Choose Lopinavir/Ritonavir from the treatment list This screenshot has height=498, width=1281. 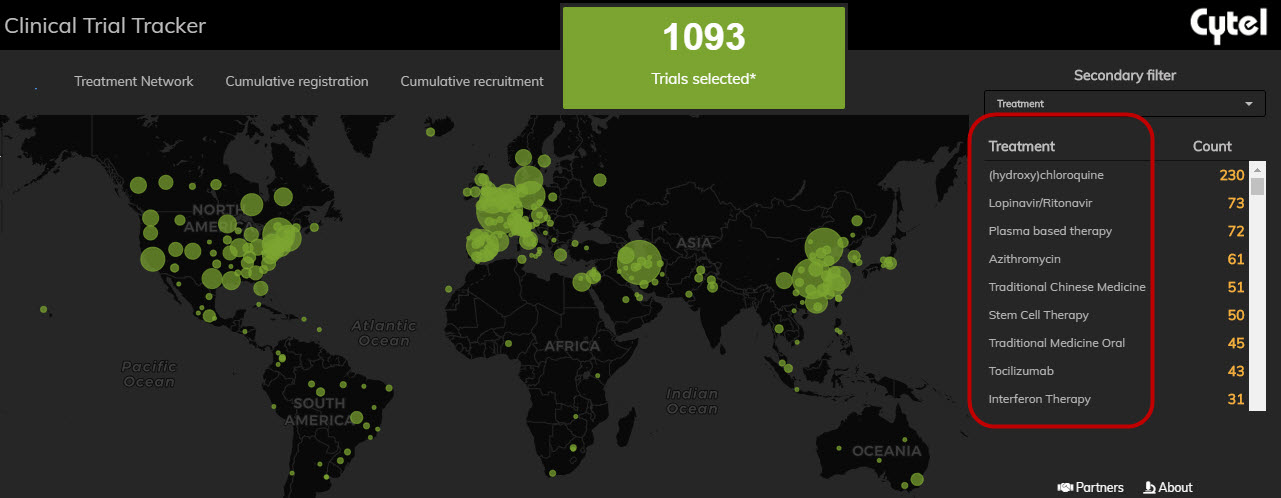(x=1040, y=203)
